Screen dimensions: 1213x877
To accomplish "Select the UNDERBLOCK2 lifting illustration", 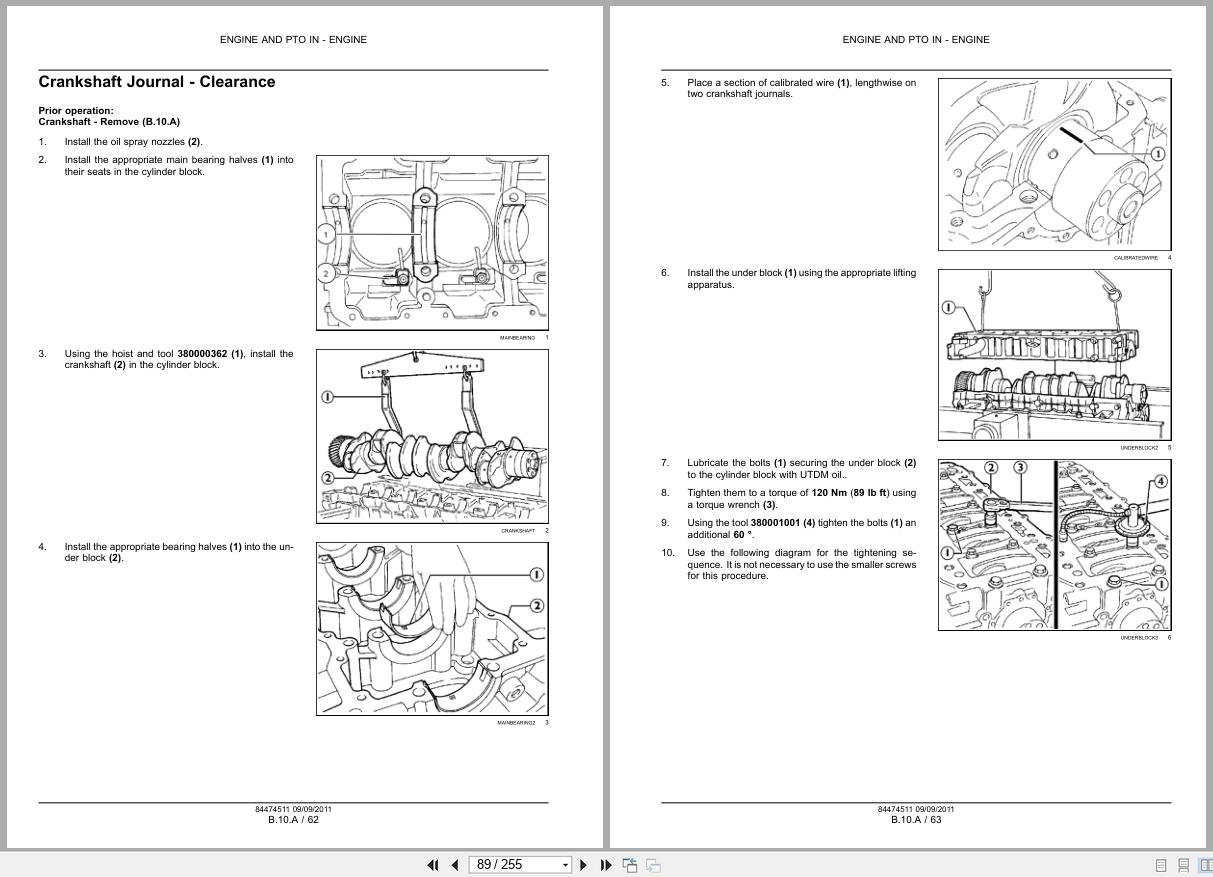I will [x=1054, y=353].
